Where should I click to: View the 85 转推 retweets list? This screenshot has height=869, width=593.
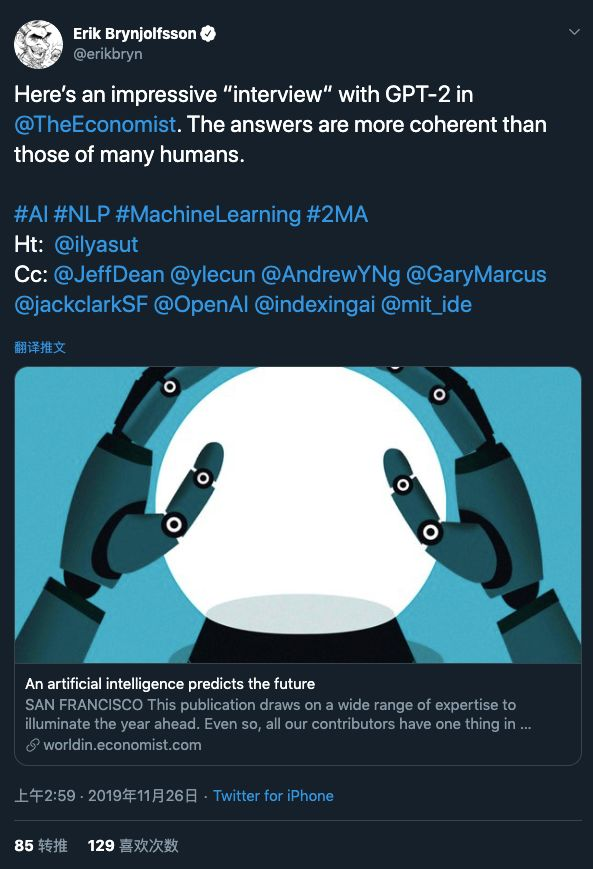(x=40, y=846)
